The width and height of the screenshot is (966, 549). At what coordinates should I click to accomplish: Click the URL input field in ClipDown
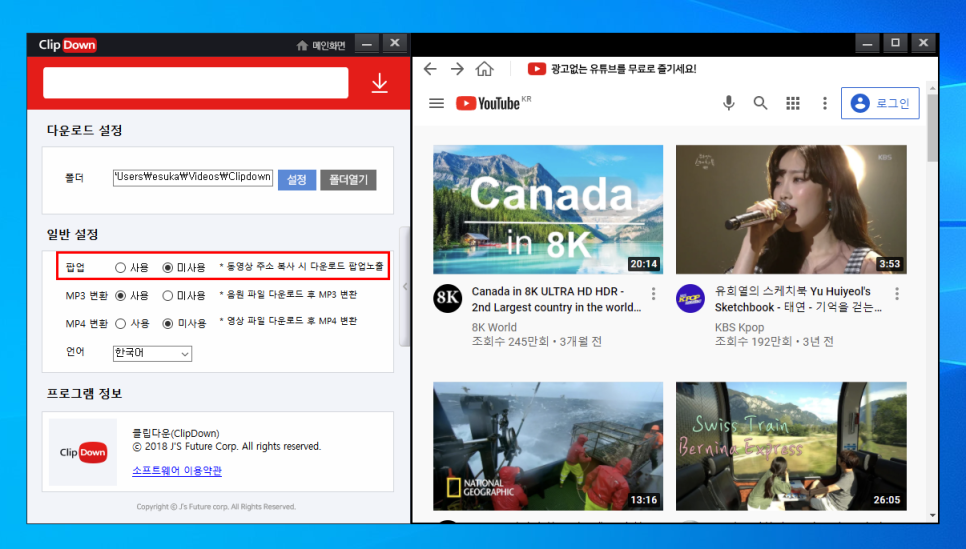[x=195, y=83]
